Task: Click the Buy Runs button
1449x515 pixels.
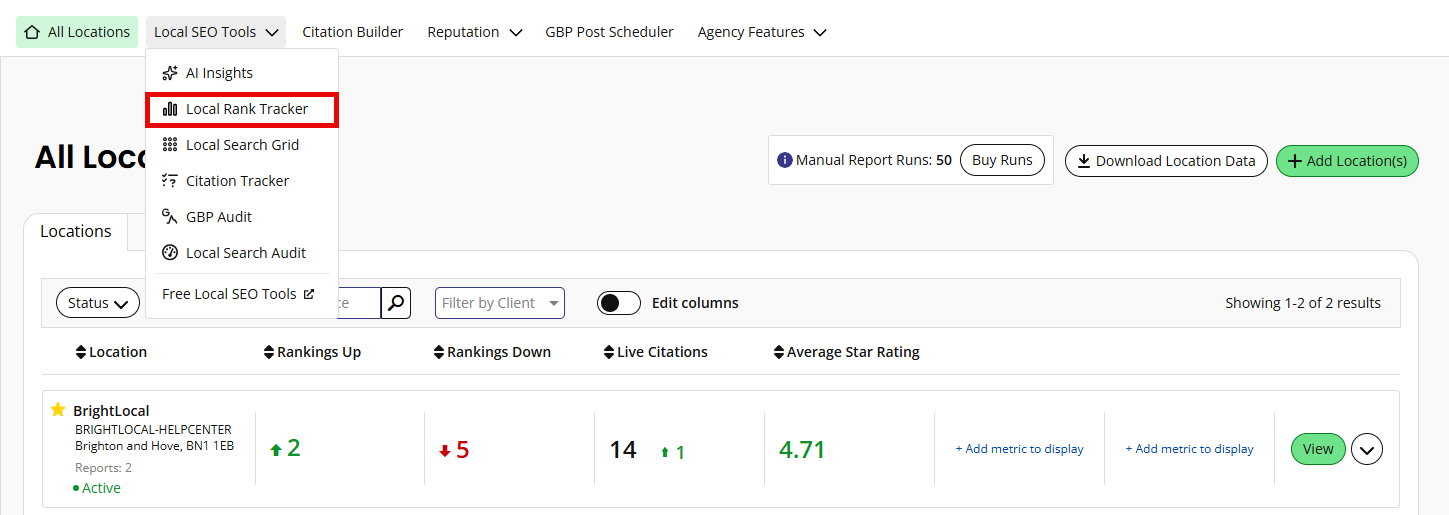Action: pyautogui.click(x=1002, y=160)
